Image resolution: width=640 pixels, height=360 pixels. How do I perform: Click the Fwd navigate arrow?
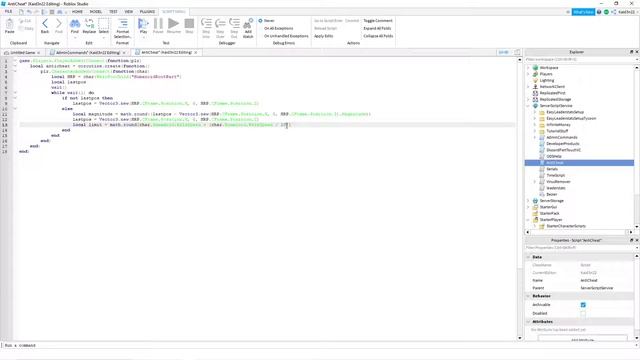click(x=59, y=25)
